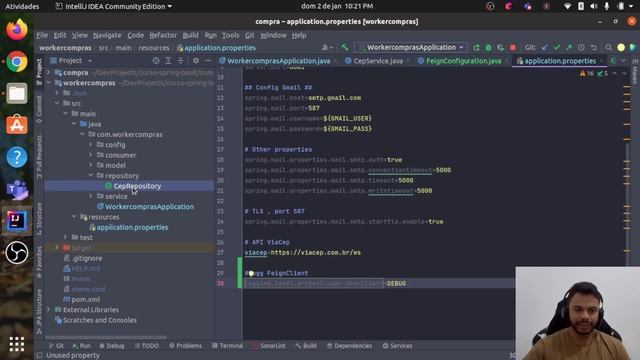Open the Problems tool window
This screenshot has width=640, height=360.
coord(185,346)
